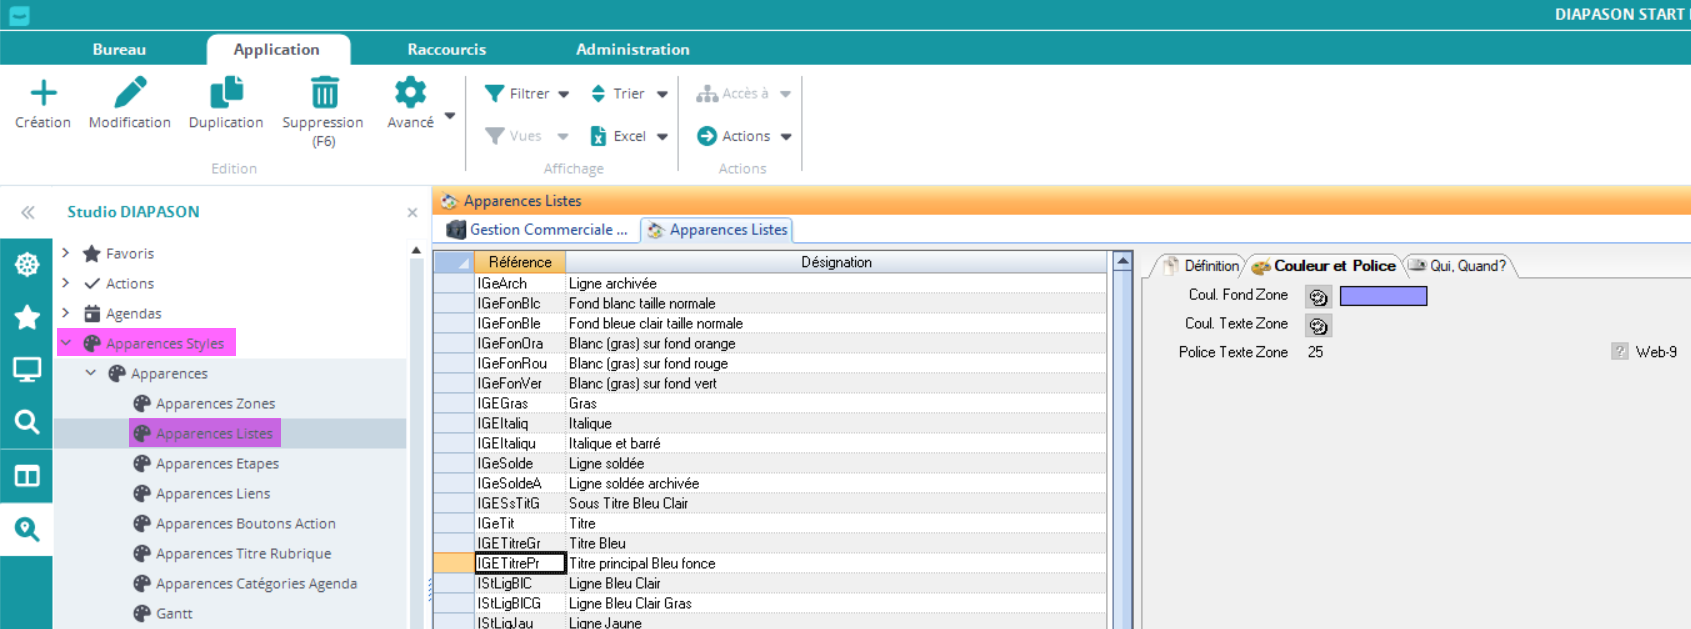Click the Suppression trash icon
This screenshot has width=1691, height=629.
click(x=324, y=94)
